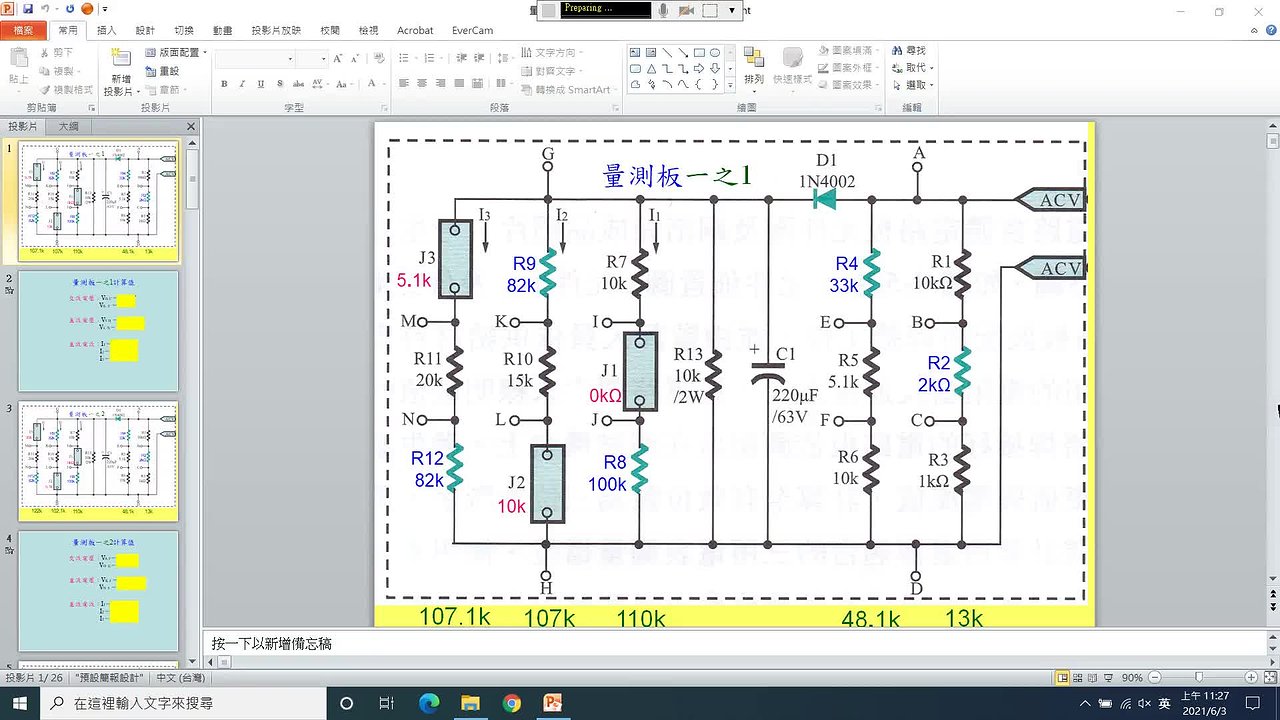The image size is (1280, 720).
Task: Open Replace (取代) dropdown
Action: tap(913, 68)
